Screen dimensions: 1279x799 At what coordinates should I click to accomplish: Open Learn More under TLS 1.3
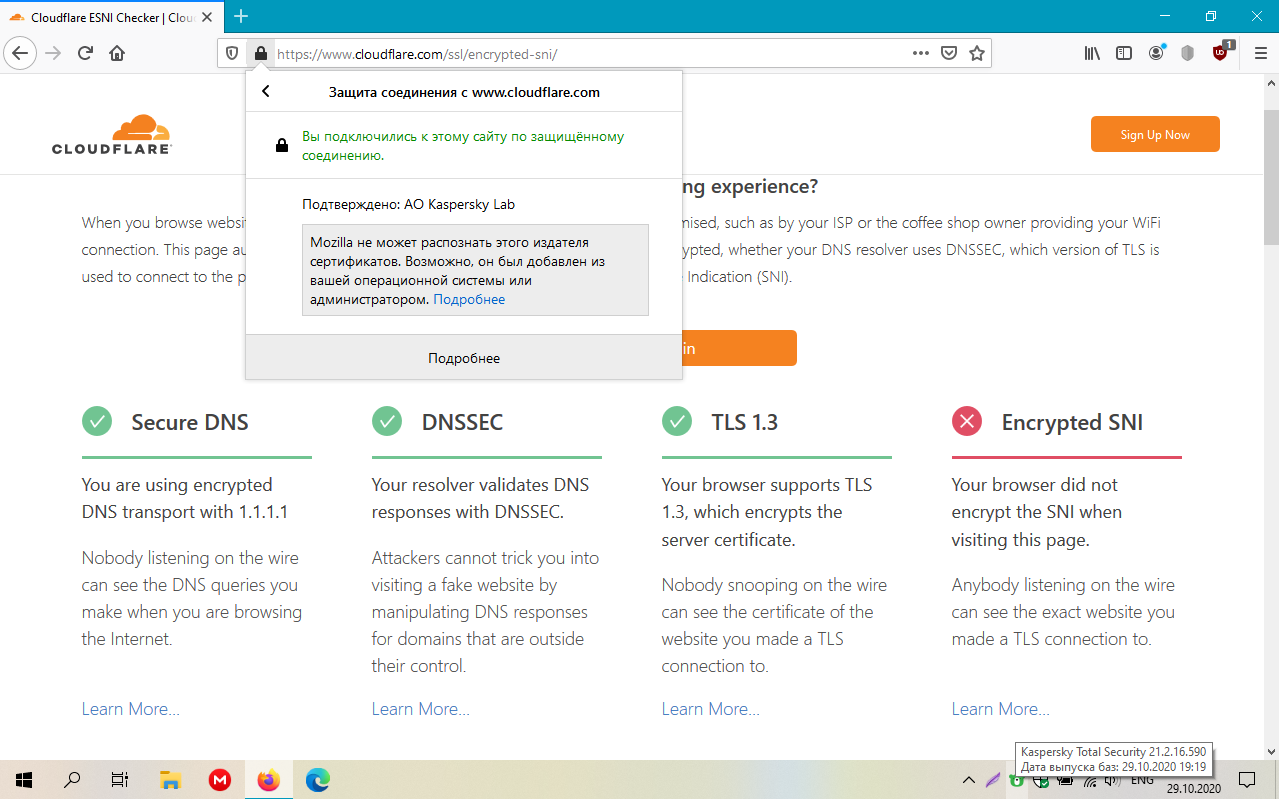pyautogui.click(x=711, y=709)
